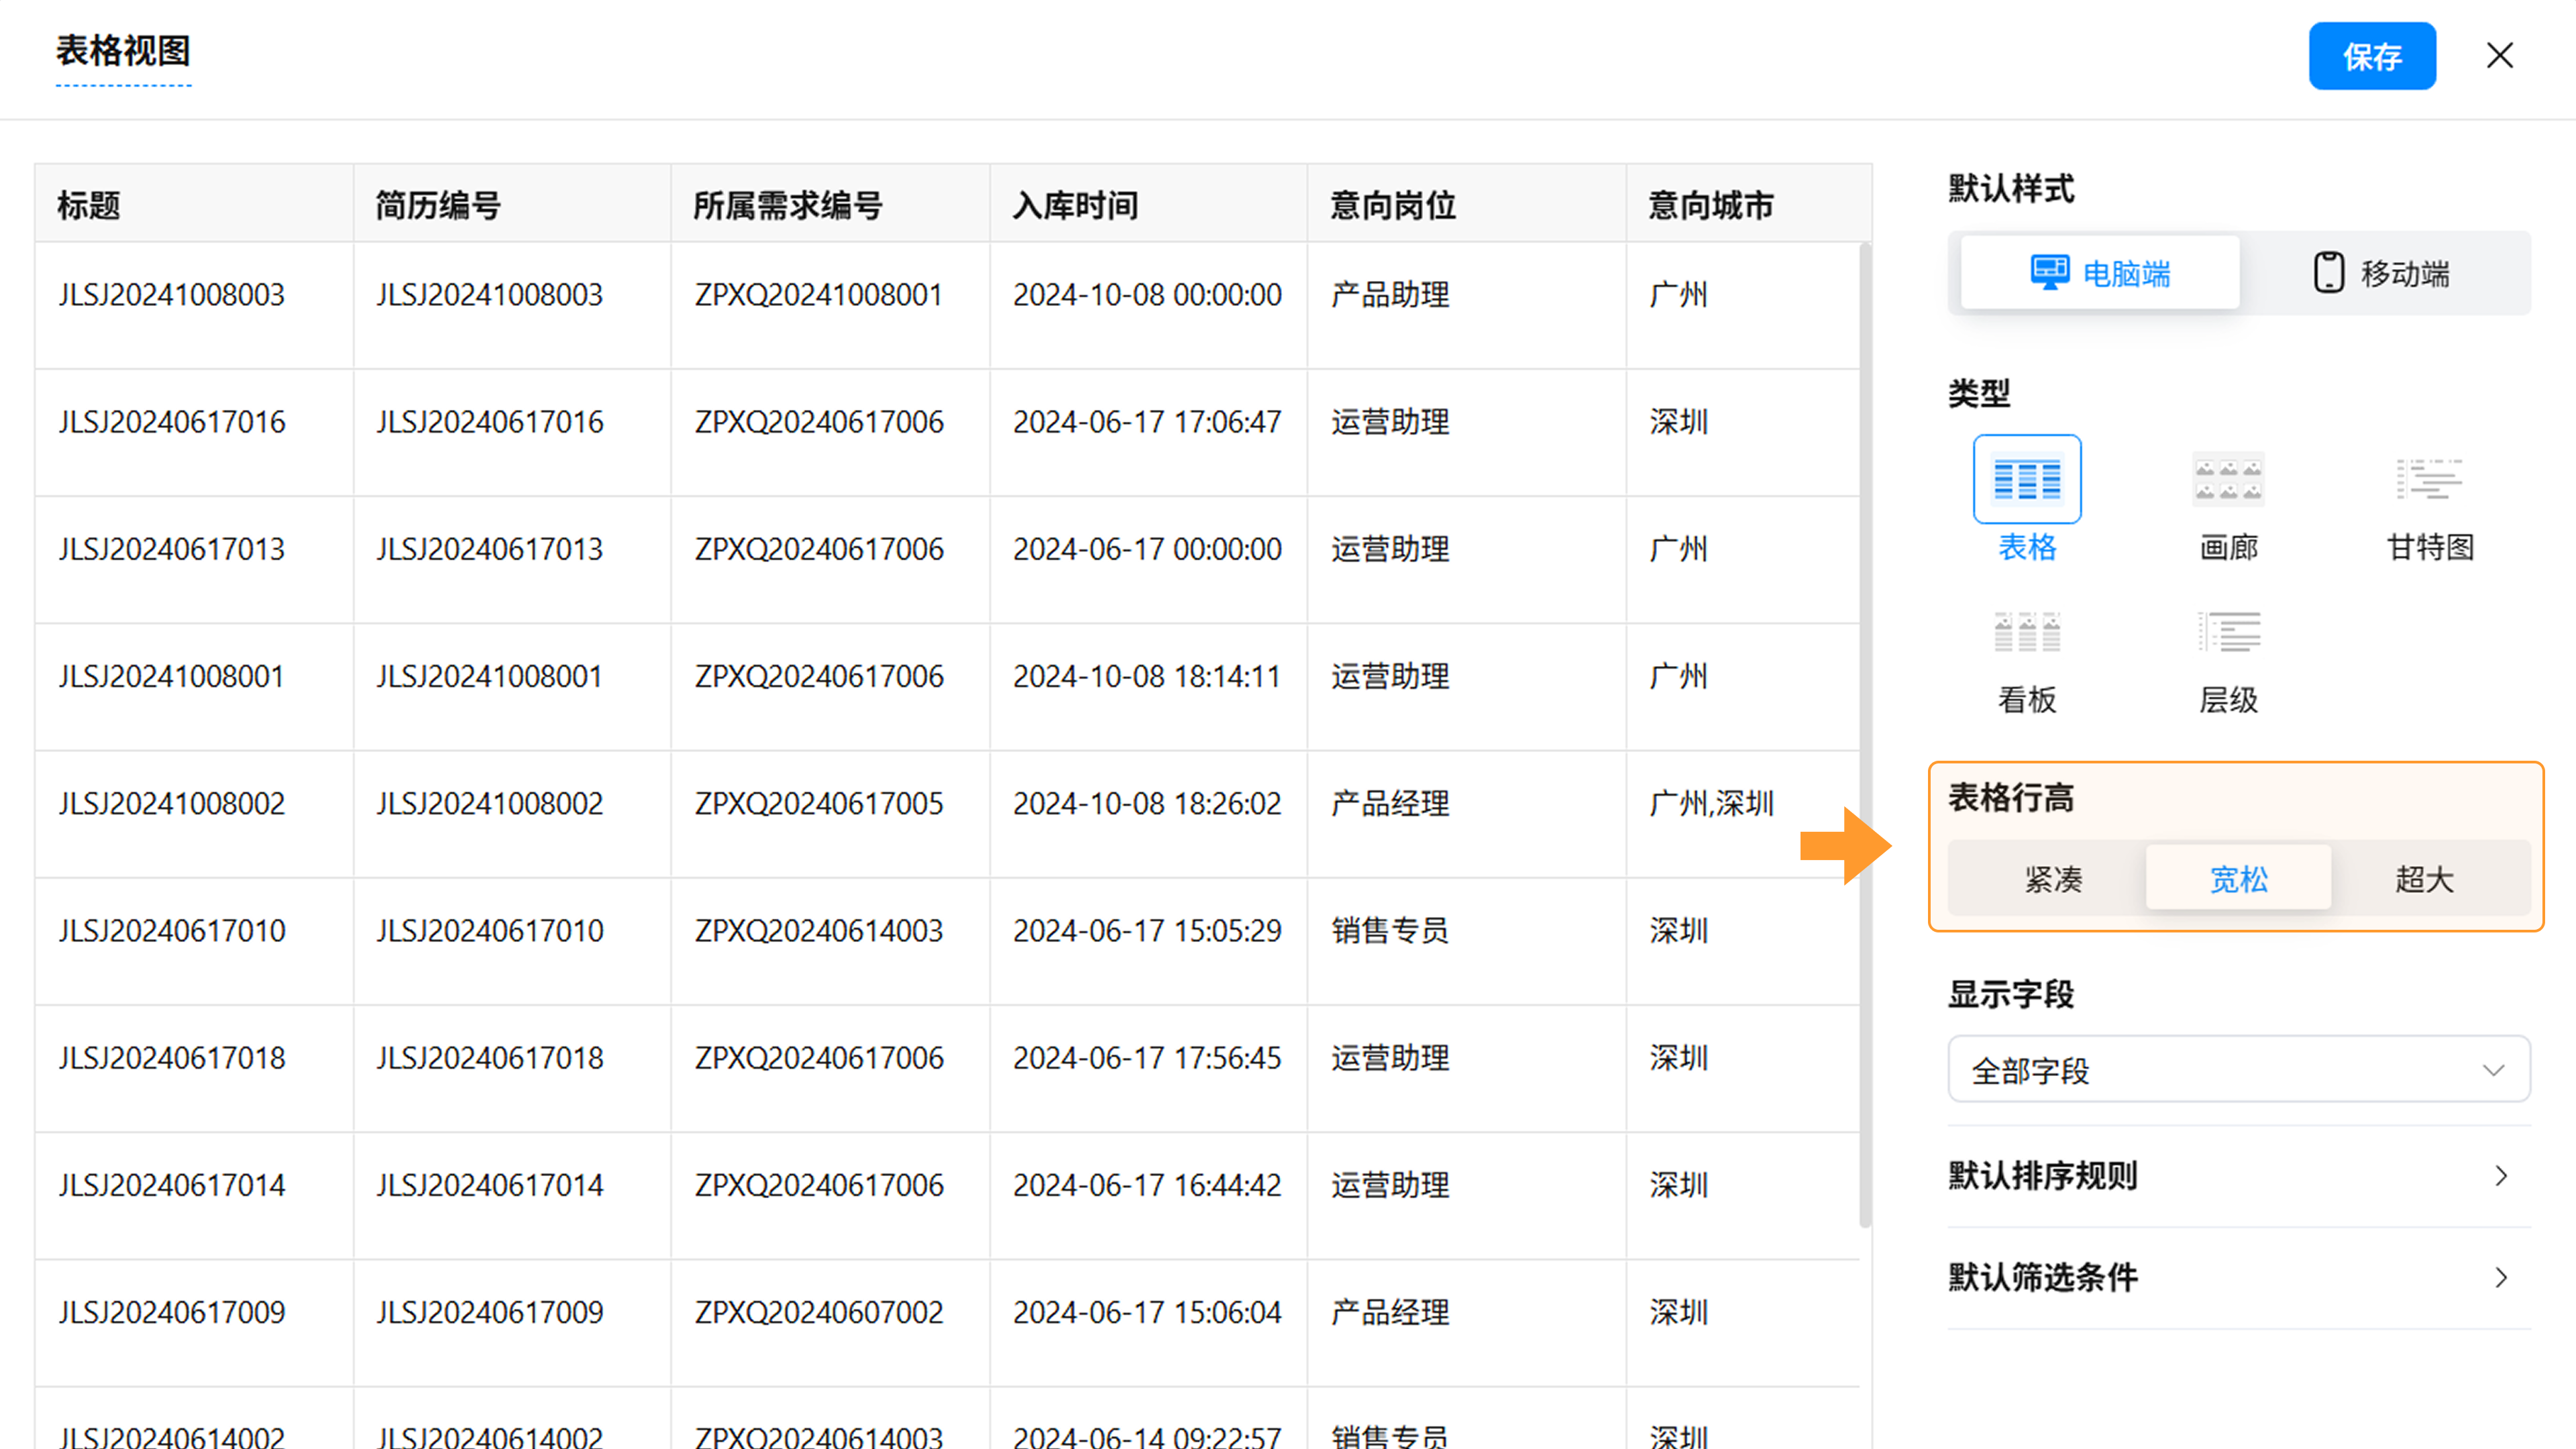Image resolution: width=2576 pixels, height=1449 pixels.
Task: Open the 全部字段 display fields dropdown
Action: [x=2238, y=1070]
